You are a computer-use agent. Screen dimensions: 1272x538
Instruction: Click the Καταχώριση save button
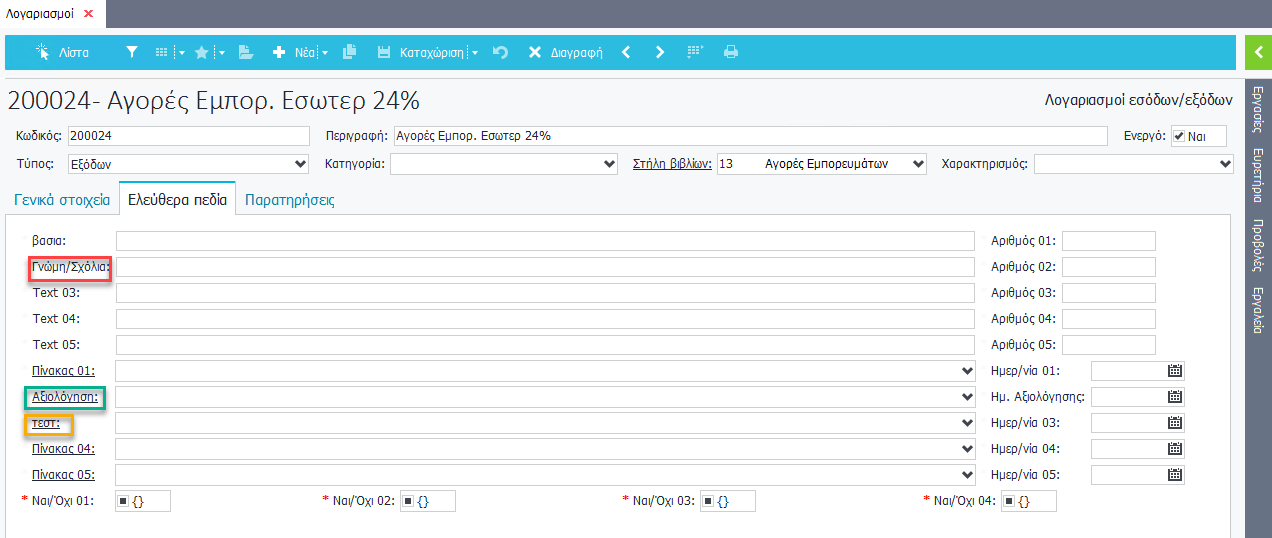point(422,52)
